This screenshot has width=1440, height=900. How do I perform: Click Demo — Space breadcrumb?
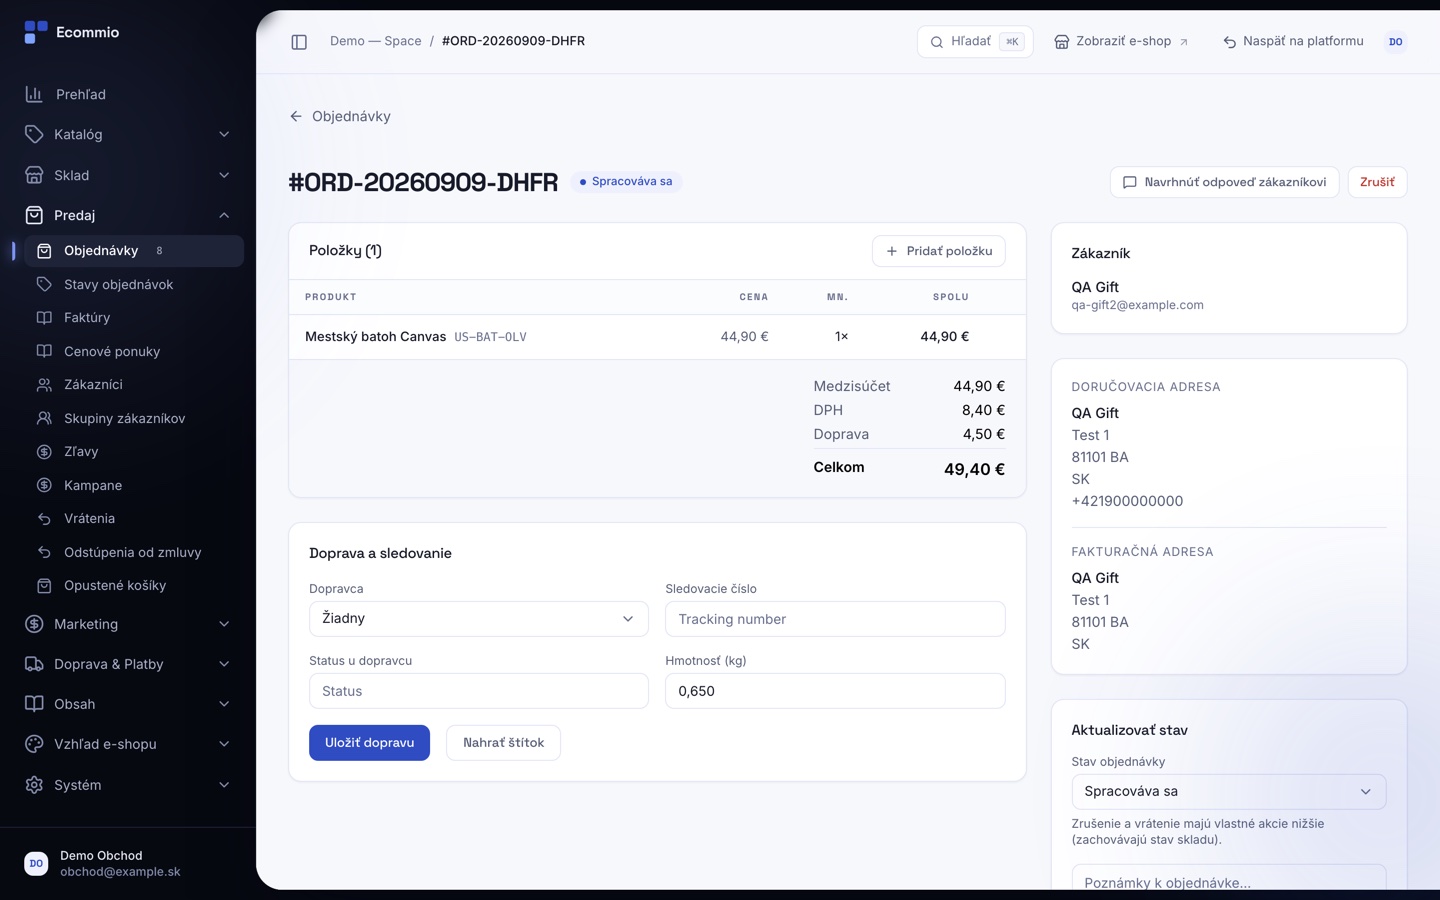(376, 41)
